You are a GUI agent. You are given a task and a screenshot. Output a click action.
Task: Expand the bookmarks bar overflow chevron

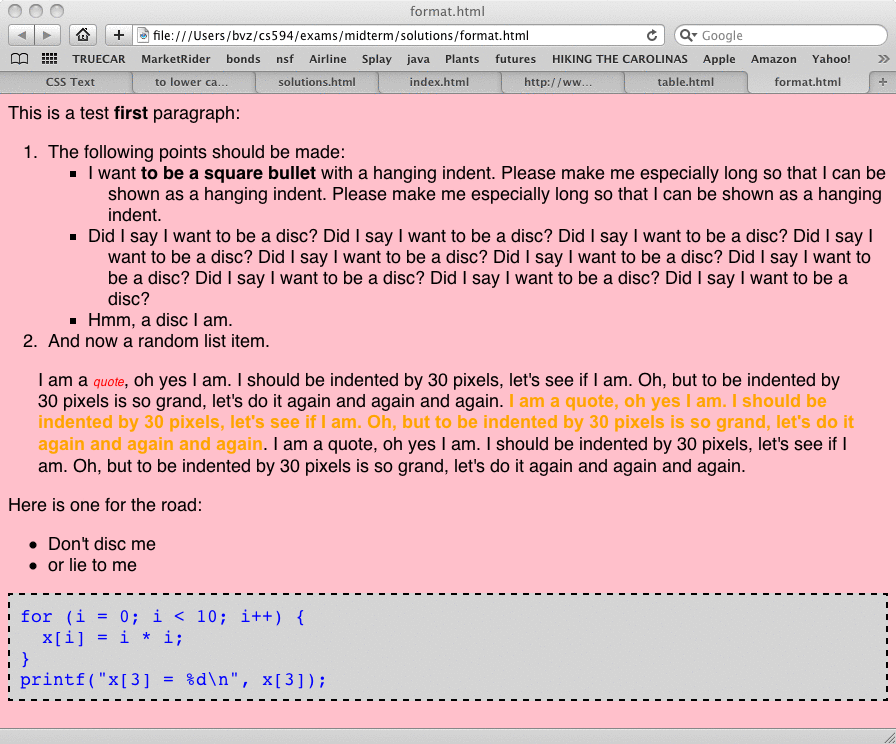tap(883, 59)
